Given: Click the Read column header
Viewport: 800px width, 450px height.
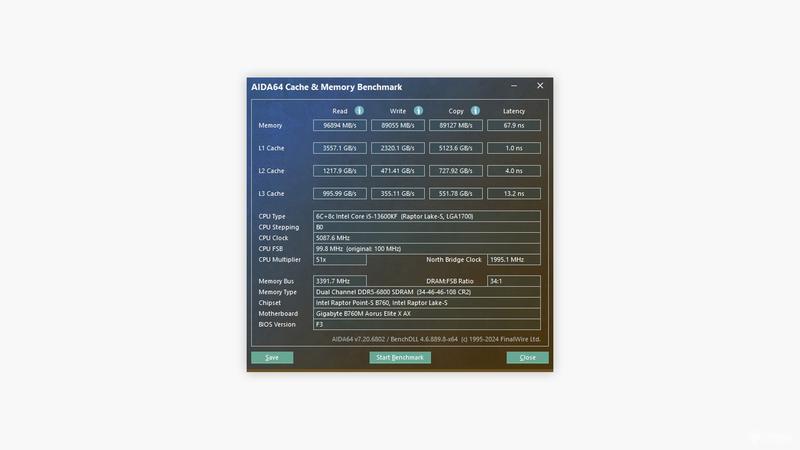Looking at the screenshot, I should click(x=340, y=111).
